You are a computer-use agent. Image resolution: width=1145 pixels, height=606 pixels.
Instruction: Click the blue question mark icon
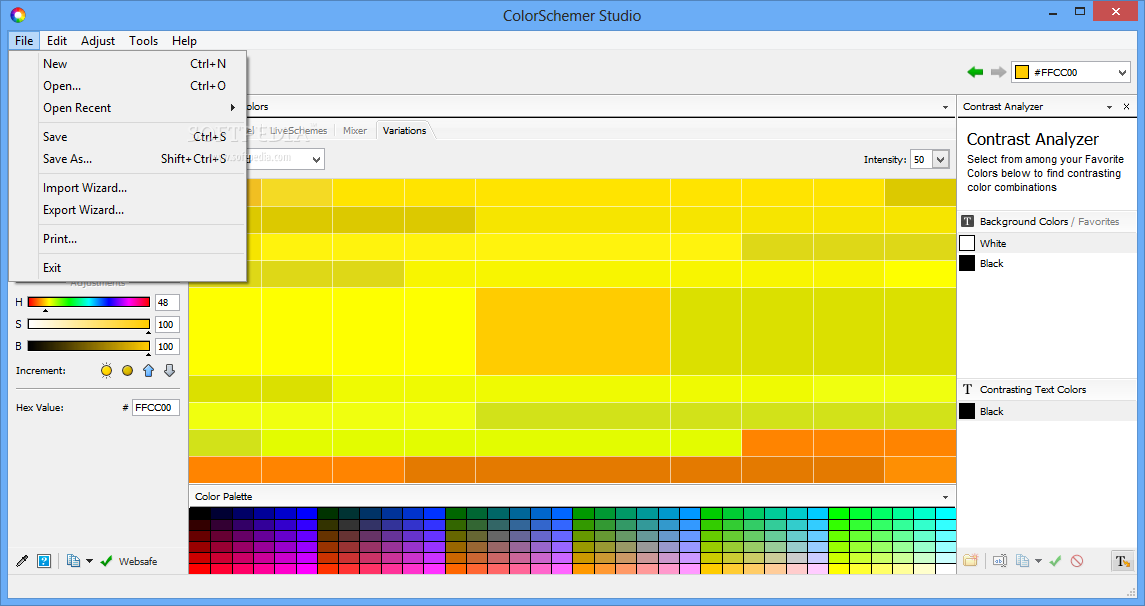pos(44,561)
